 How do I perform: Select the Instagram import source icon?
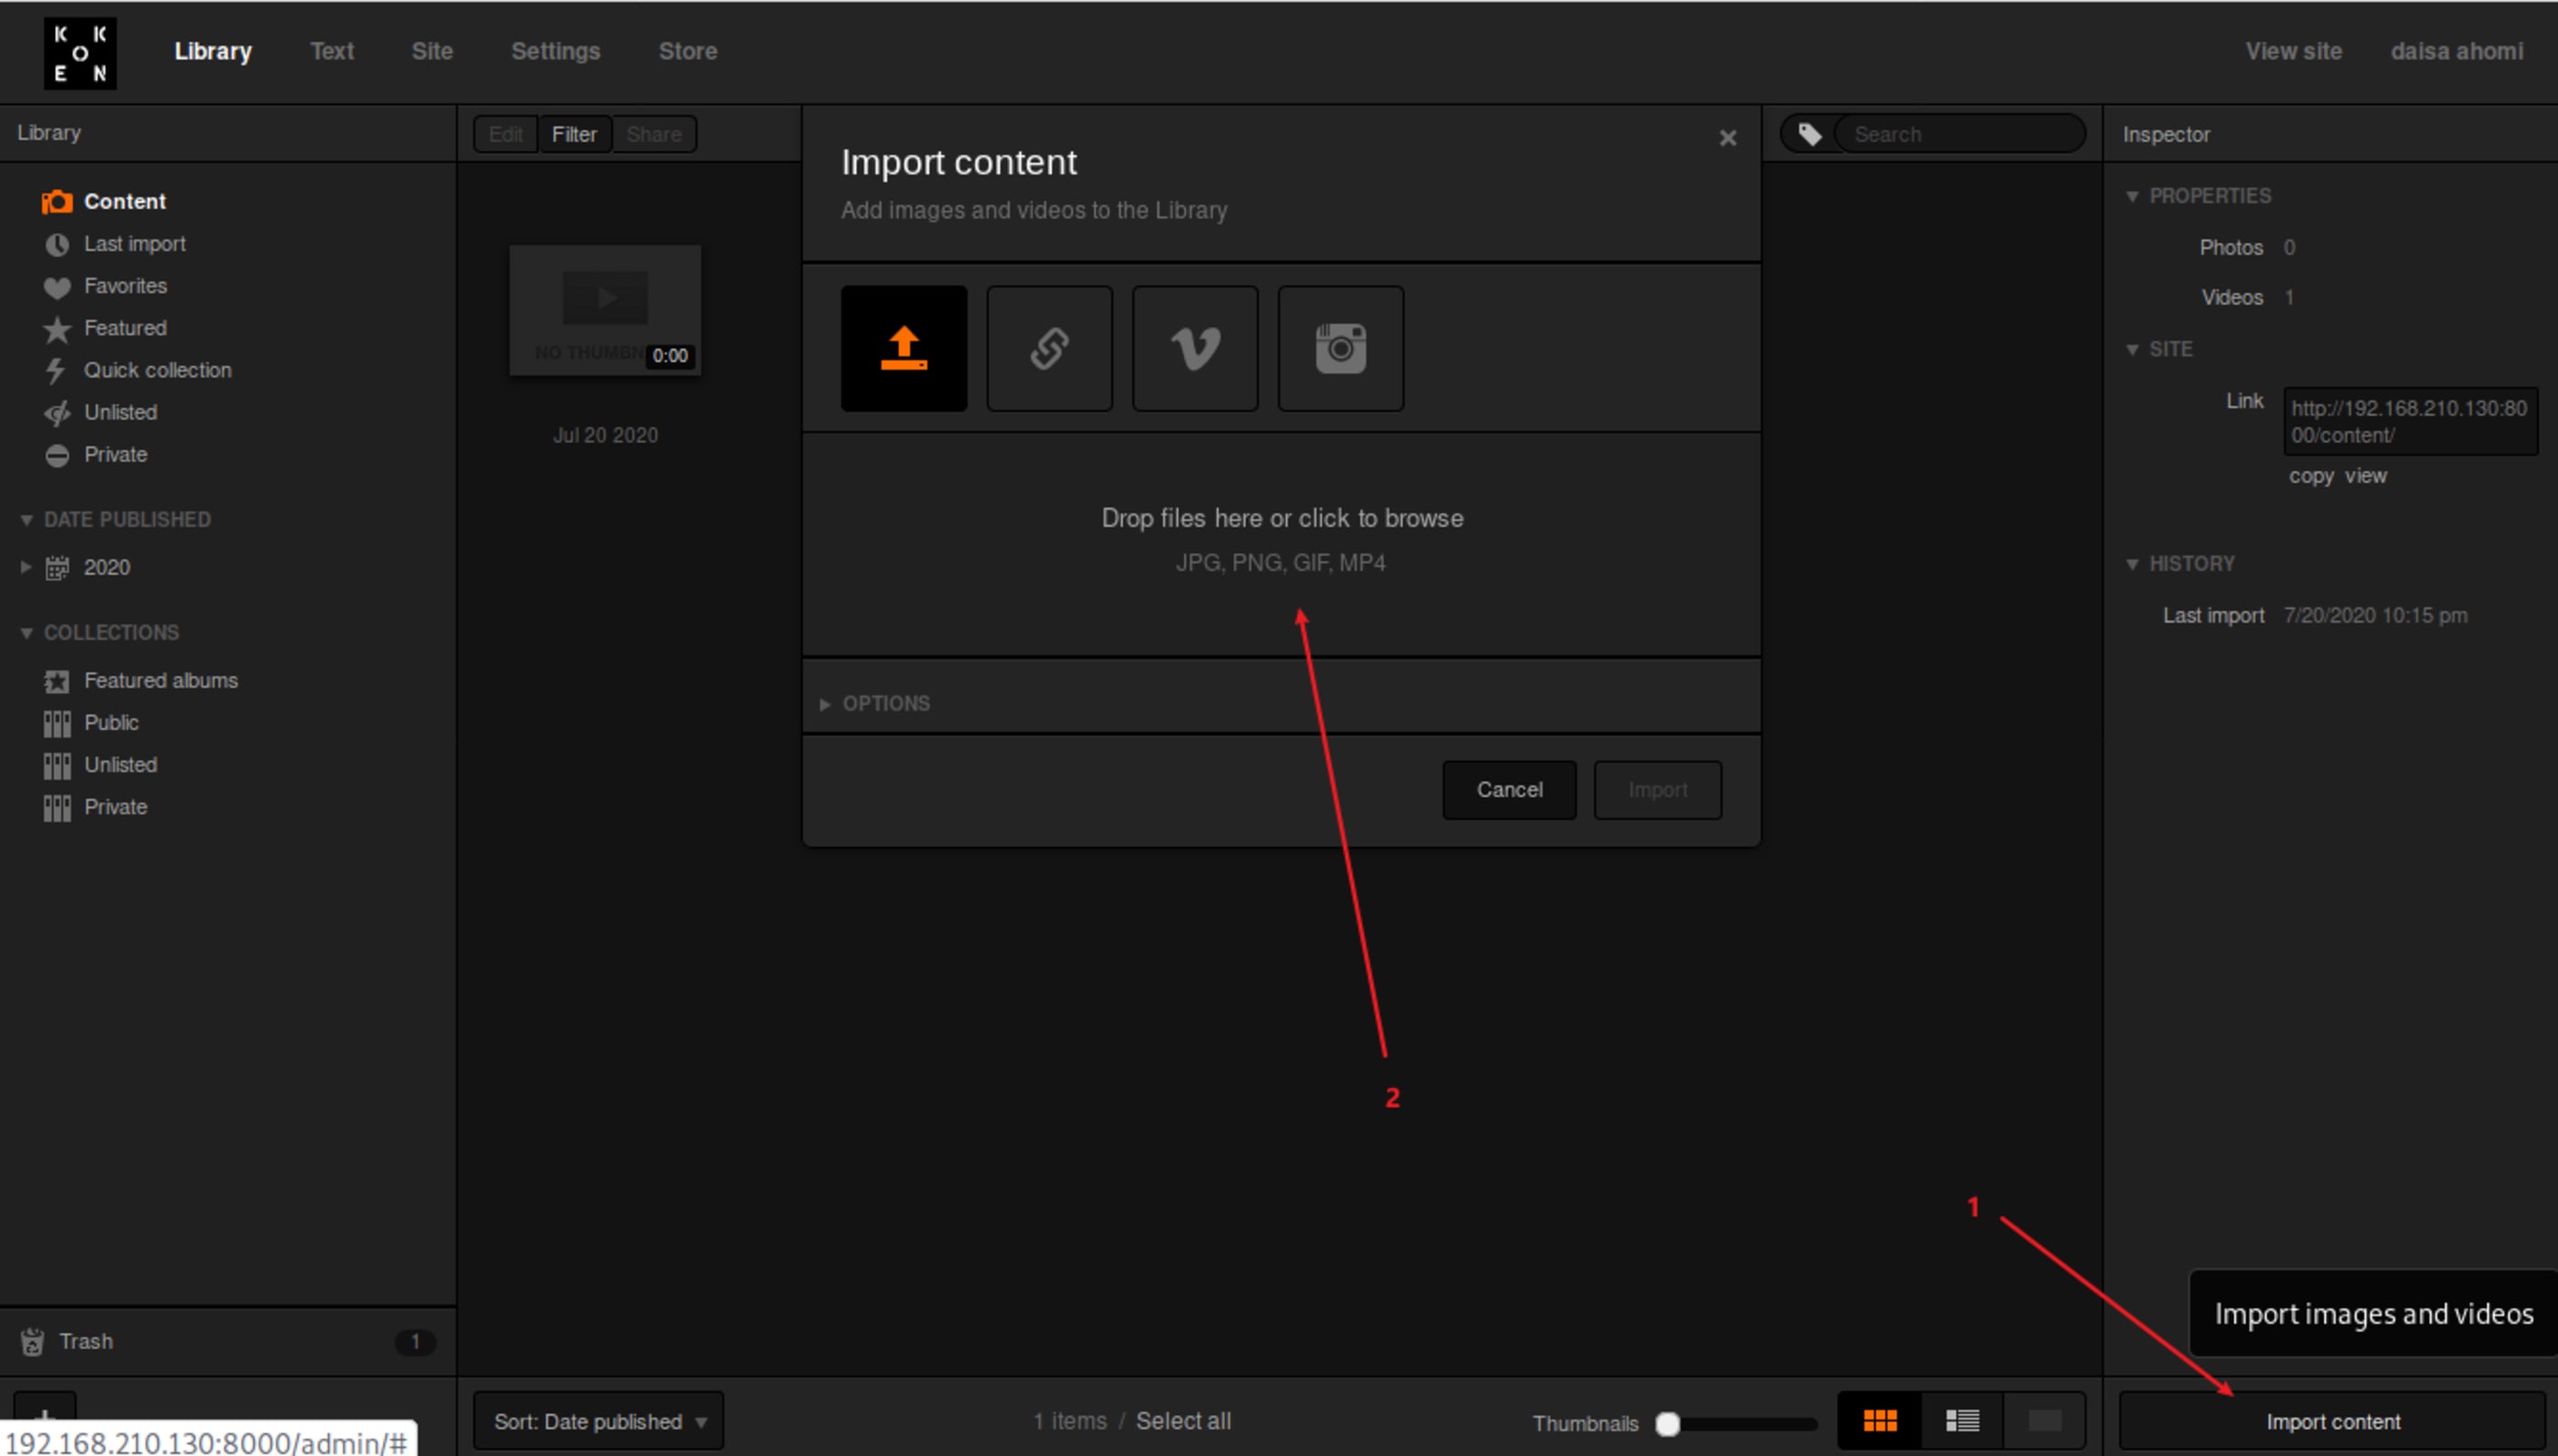click(x=1340, y=348)
